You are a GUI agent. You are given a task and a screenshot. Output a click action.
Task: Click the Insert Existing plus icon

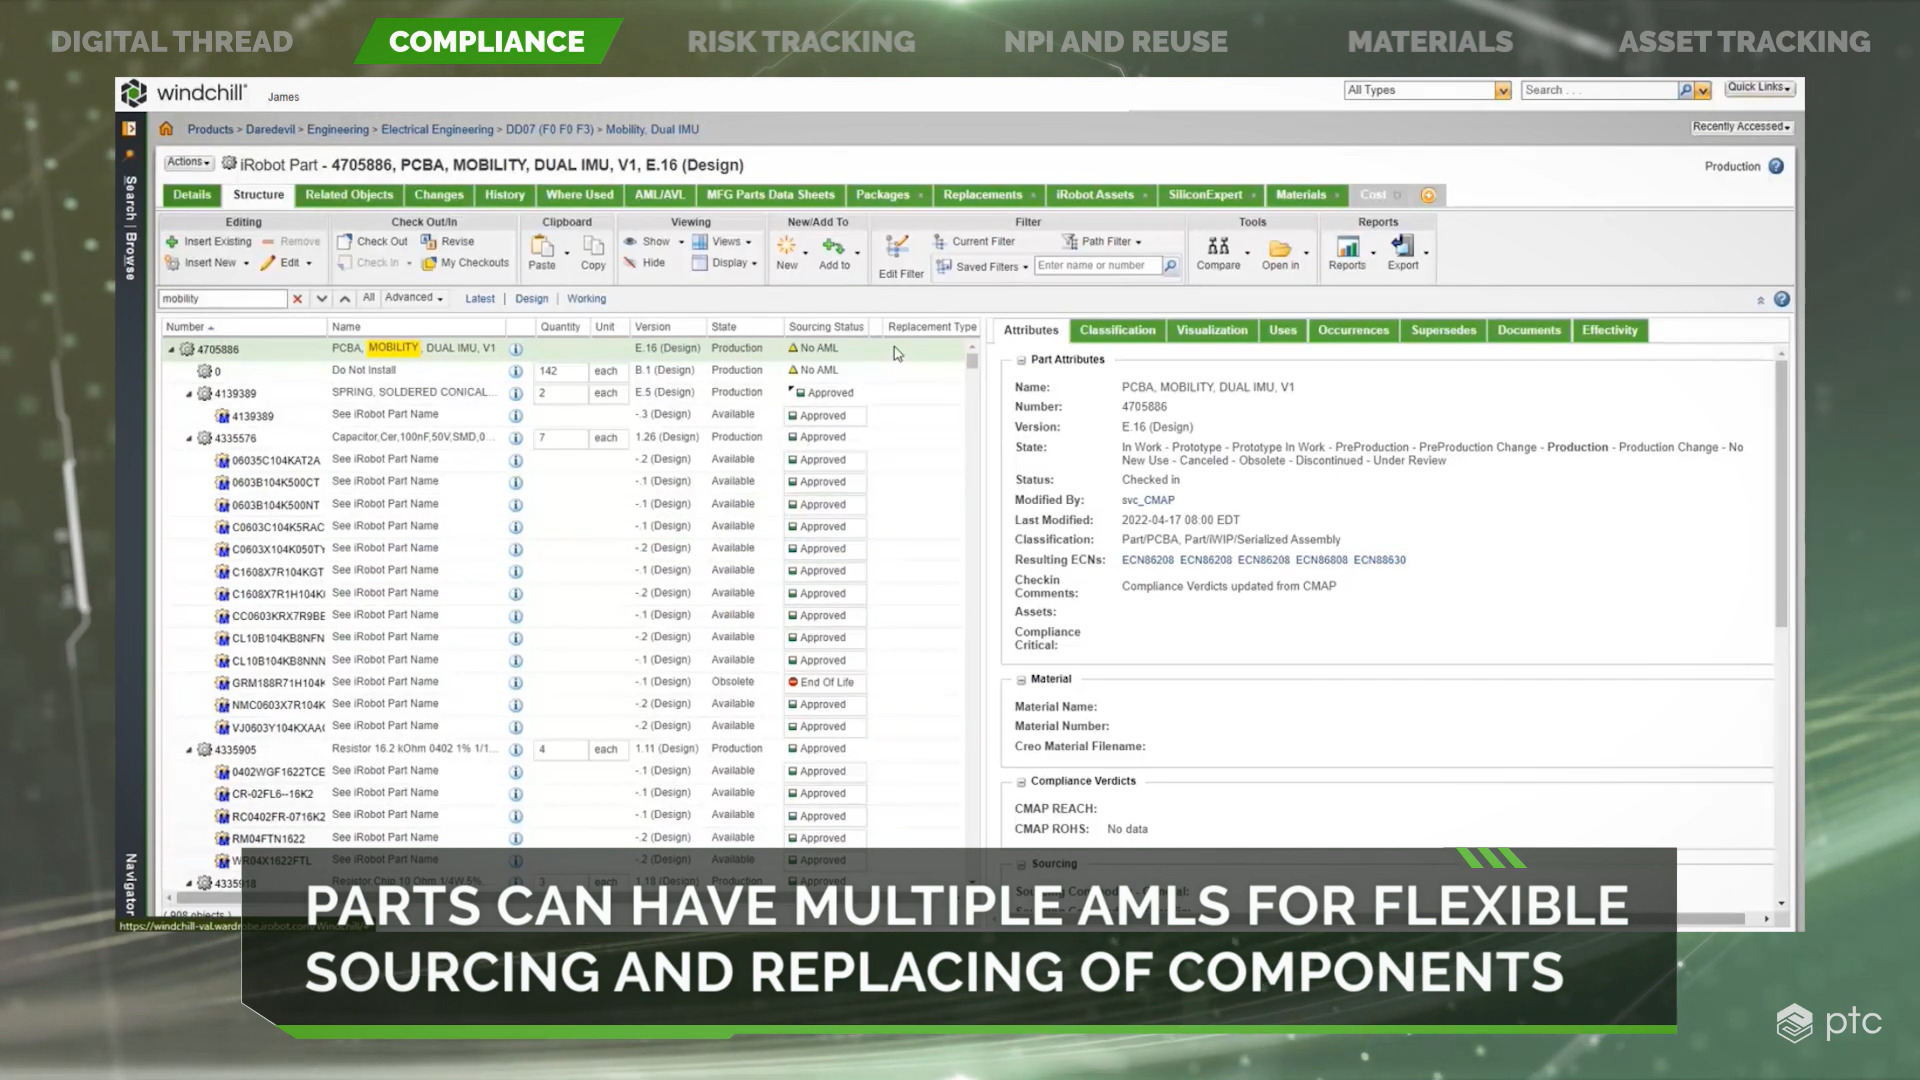pos(172,242)
